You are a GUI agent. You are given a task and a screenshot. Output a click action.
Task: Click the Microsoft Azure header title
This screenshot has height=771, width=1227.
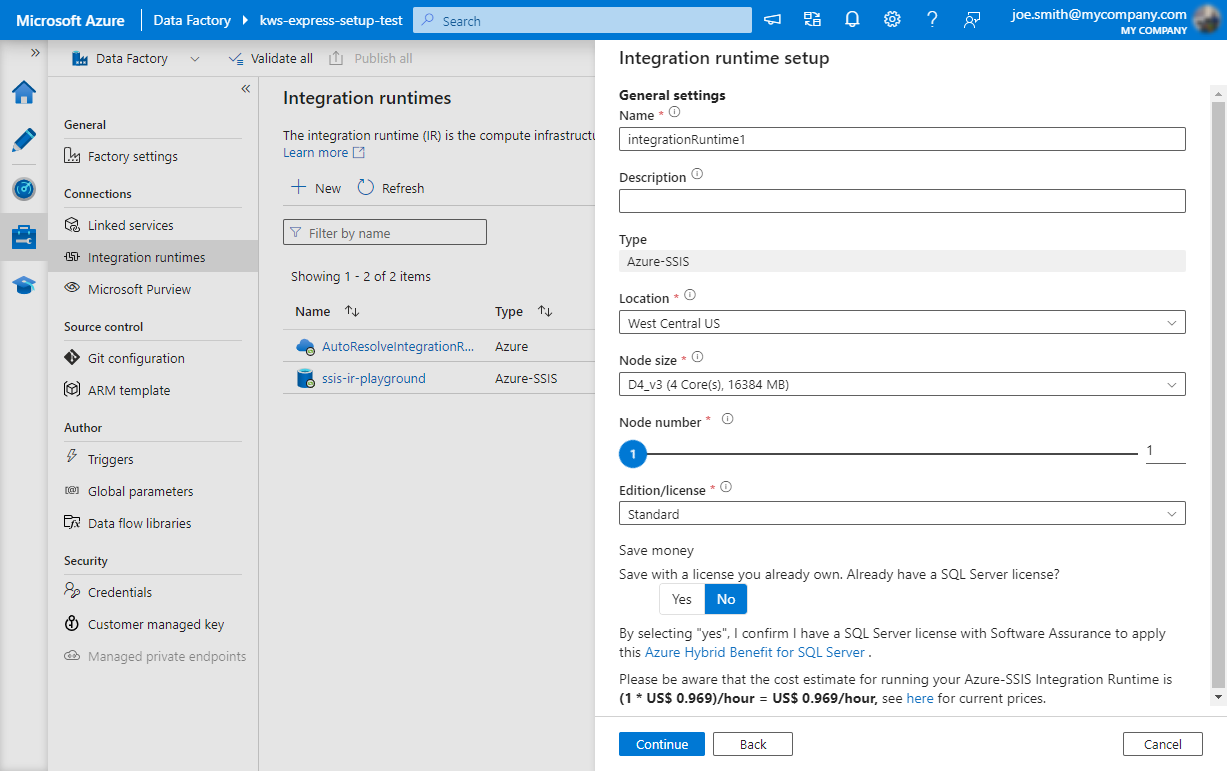[70, 20]
